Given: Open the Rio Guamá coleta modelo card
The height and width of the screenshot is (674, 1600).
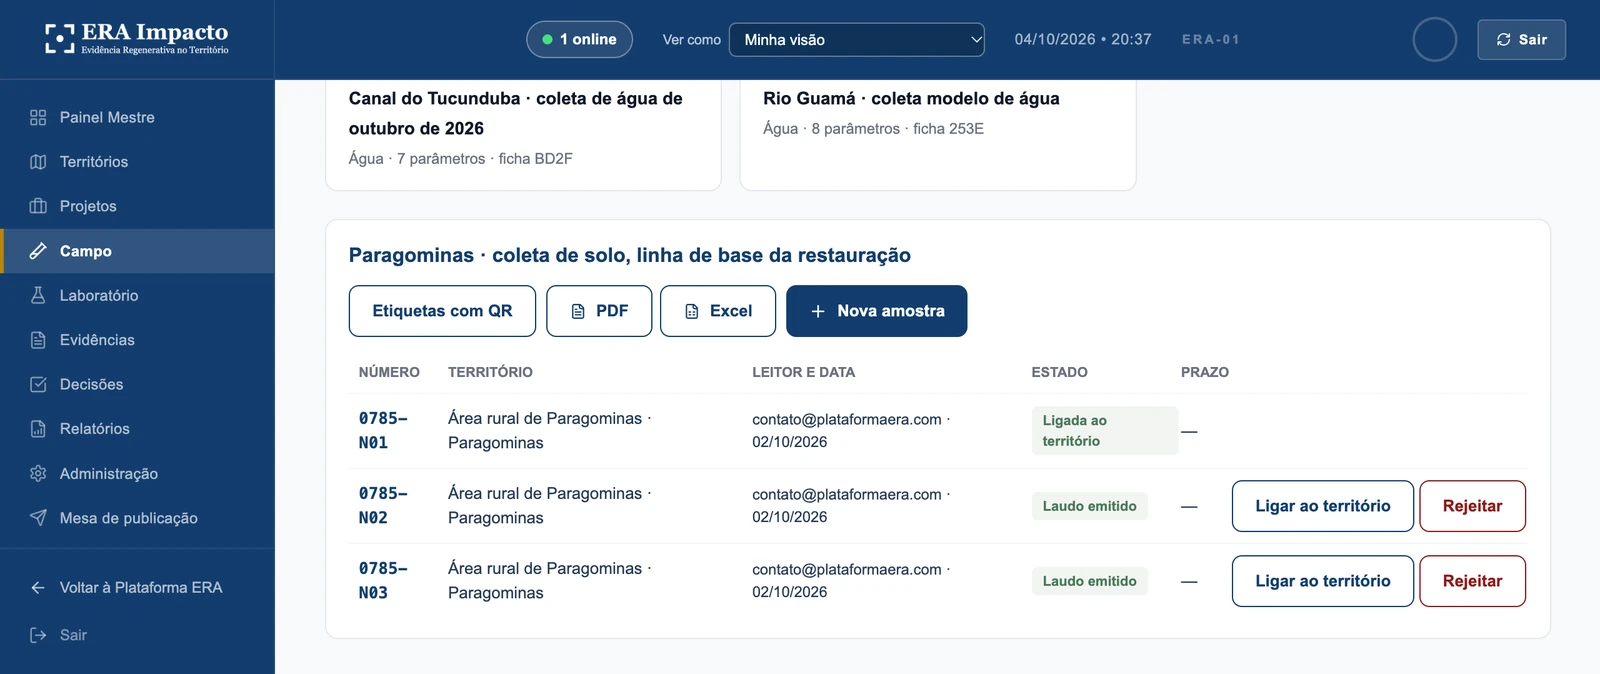Looking at the screenshot, I should 938,134.
